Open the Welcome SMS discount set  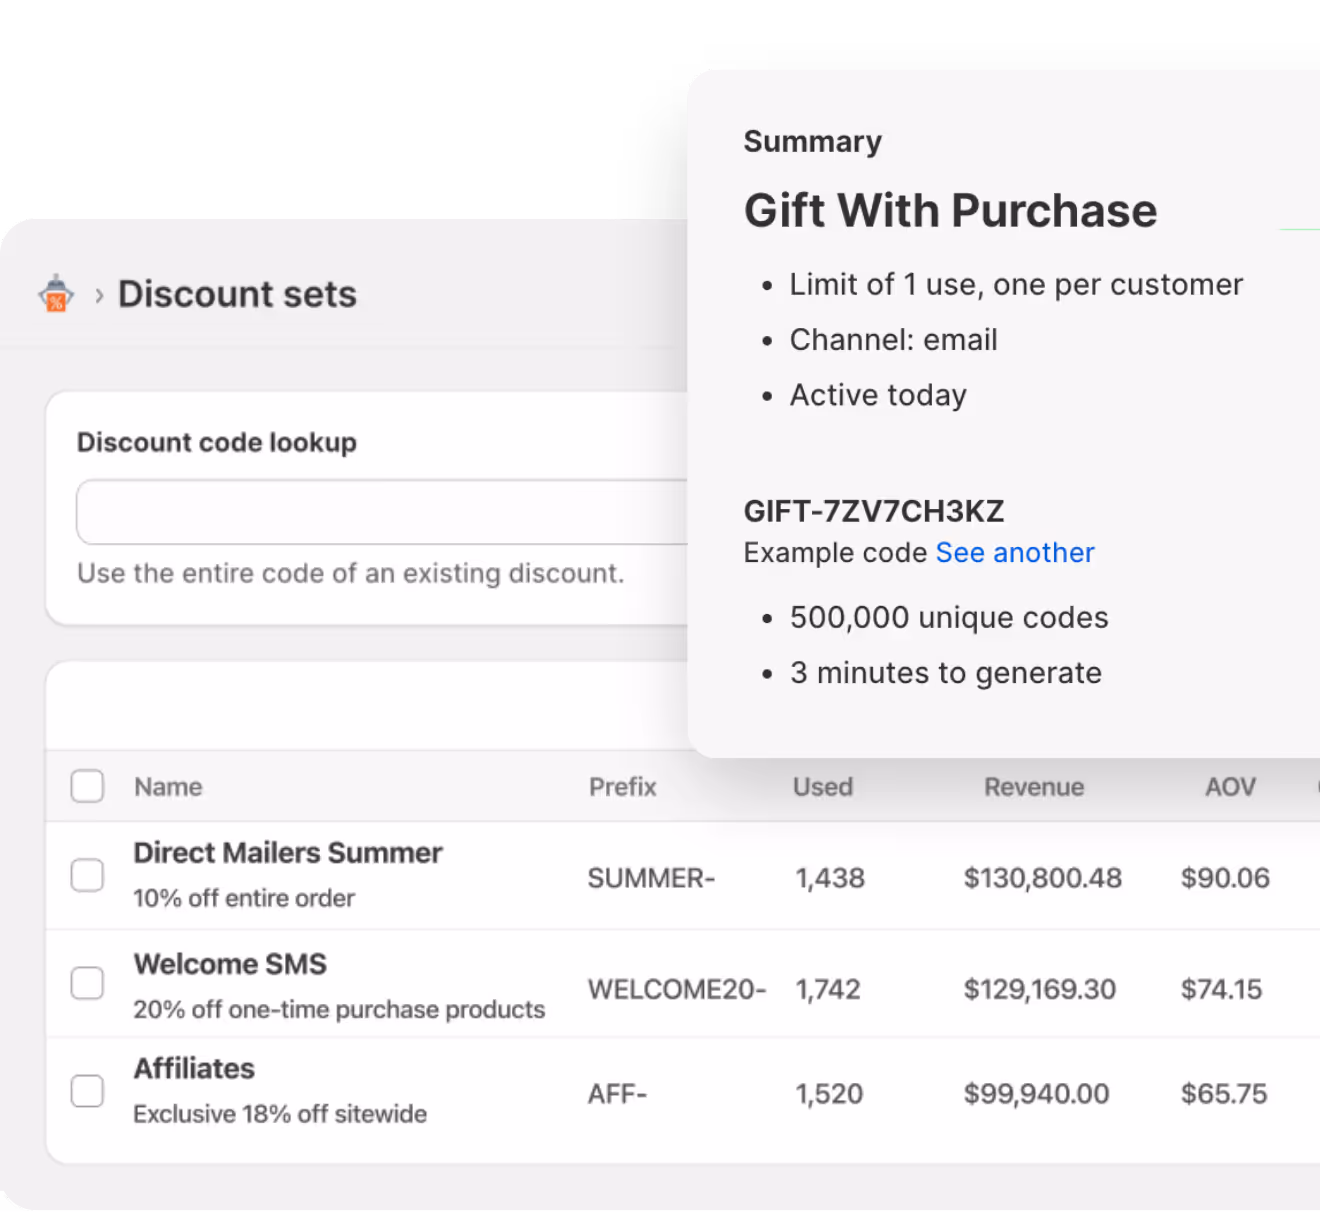coord(230,964)
